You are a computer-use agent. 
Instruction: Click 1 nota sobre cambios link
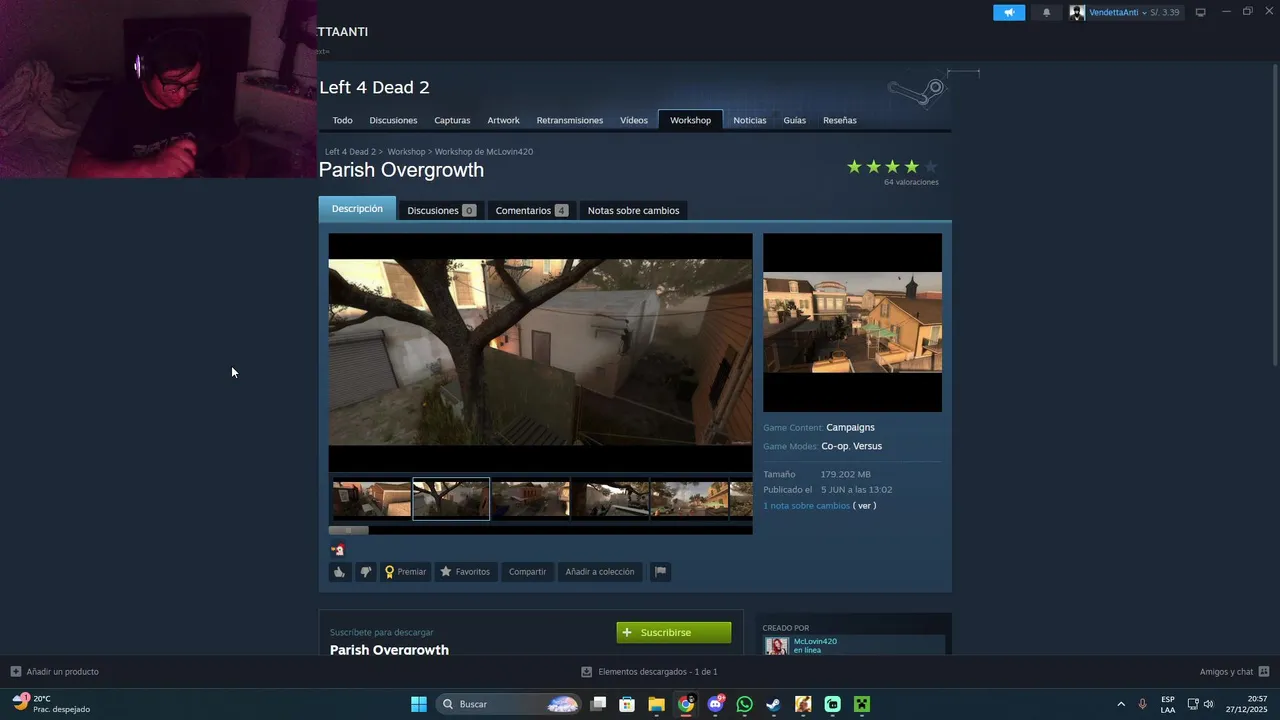(806, 506)
